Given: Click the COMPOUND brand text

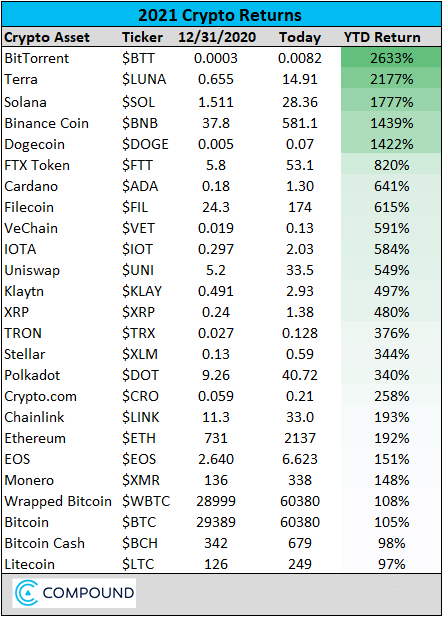Looking at the screenshot, I should [x=88, y=593].
